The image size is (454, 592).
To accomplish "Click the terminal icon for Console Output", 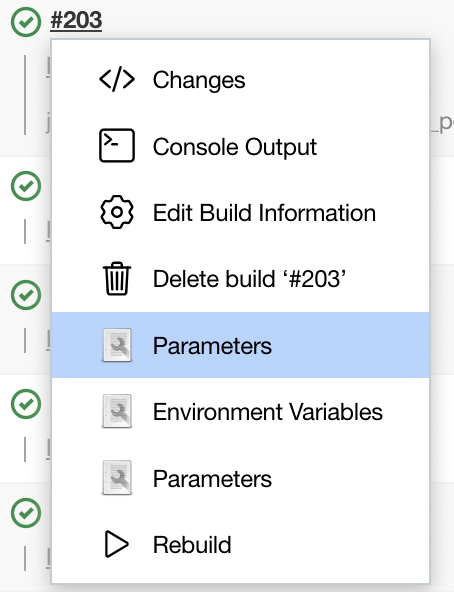I will pyautogui.click(x=117, y=146).
